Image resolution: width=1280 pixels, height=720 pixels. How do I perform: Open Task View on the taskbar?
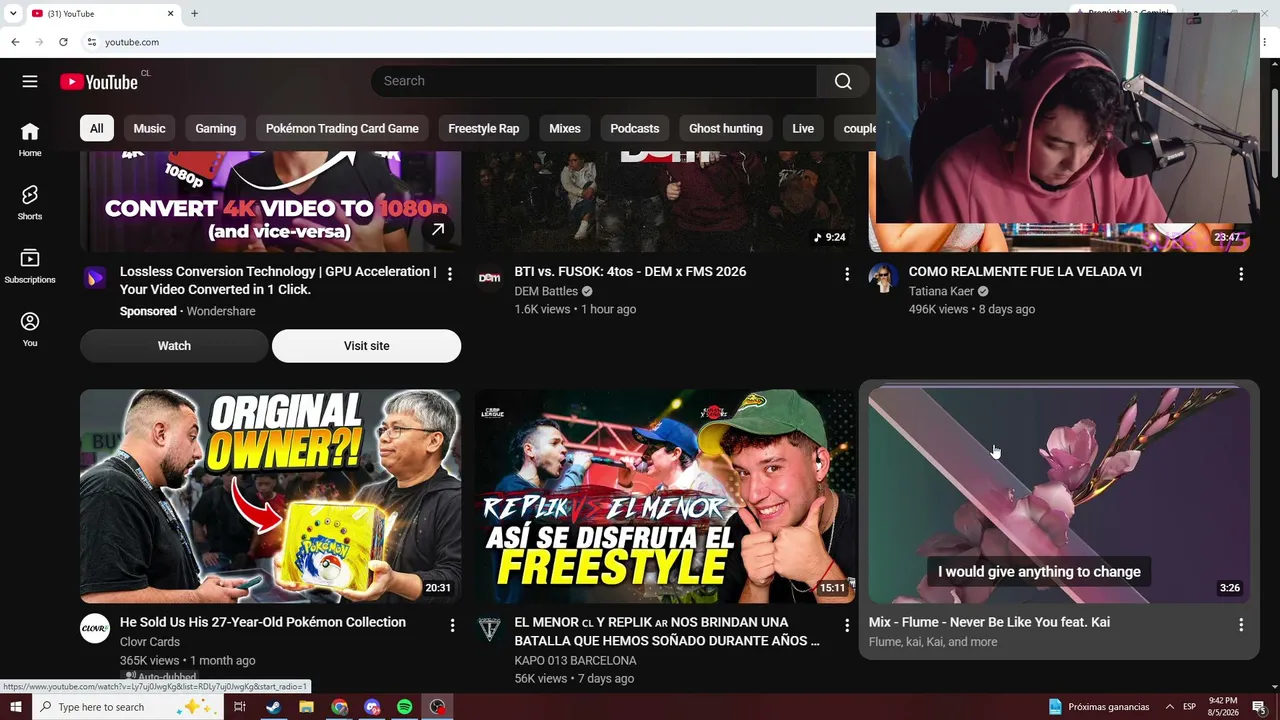[x=240, y=707]
